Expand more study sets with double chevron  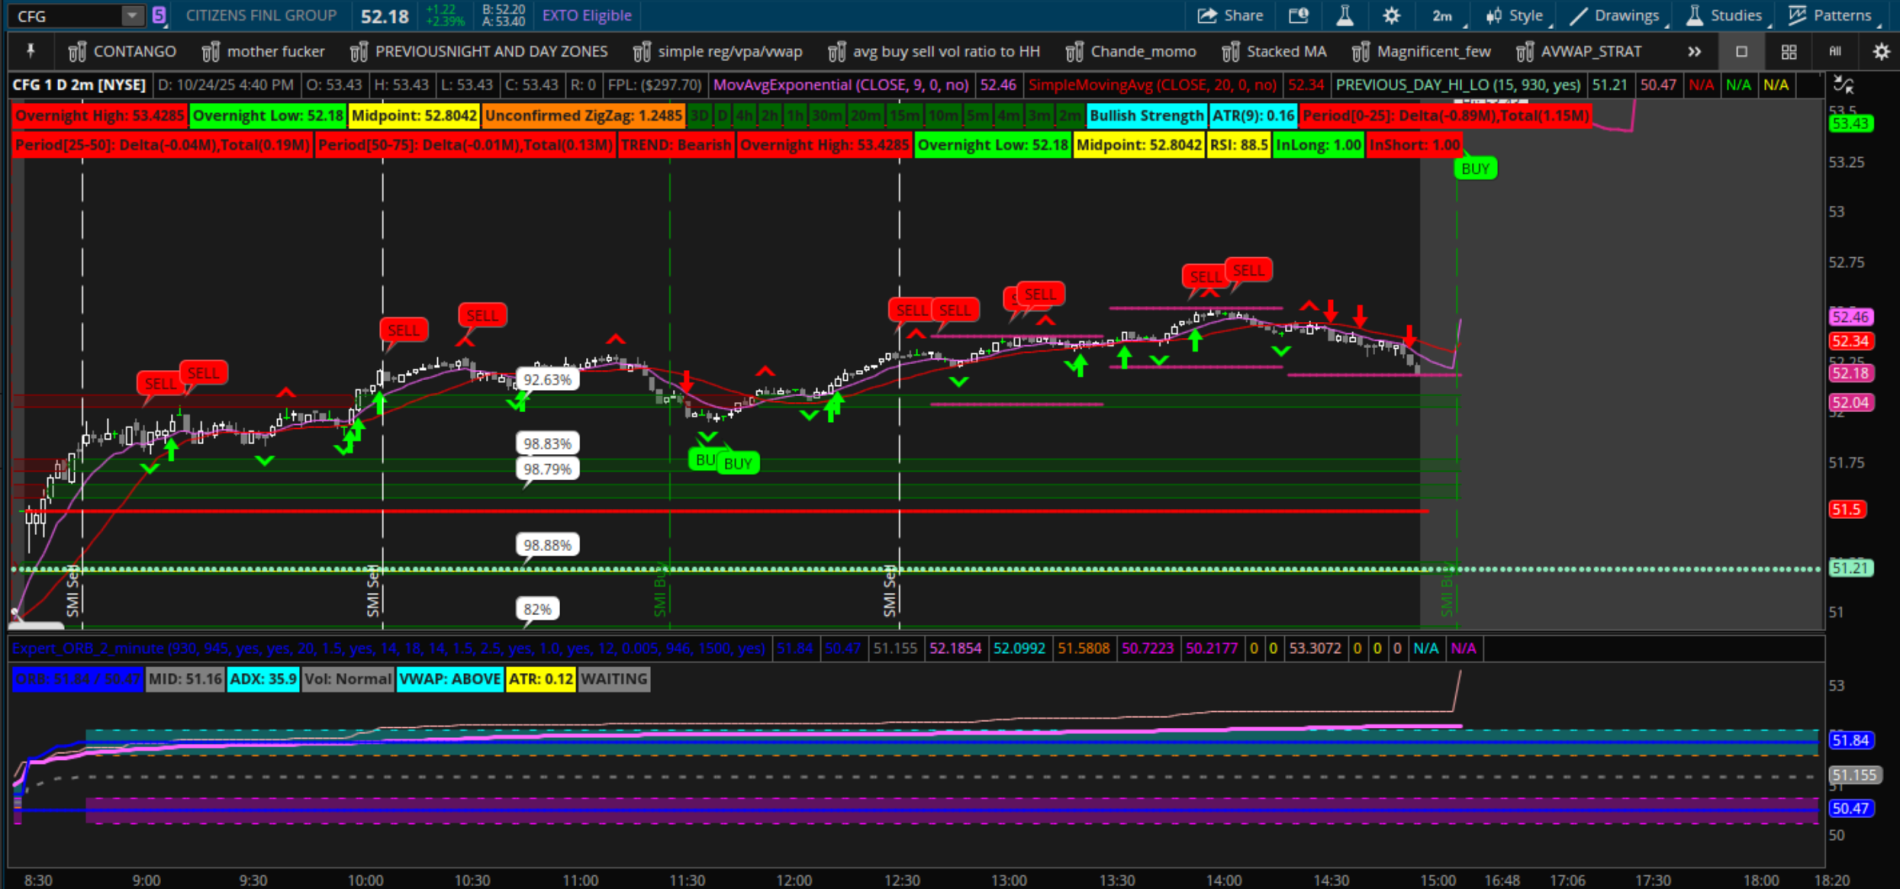point(1694,52)
